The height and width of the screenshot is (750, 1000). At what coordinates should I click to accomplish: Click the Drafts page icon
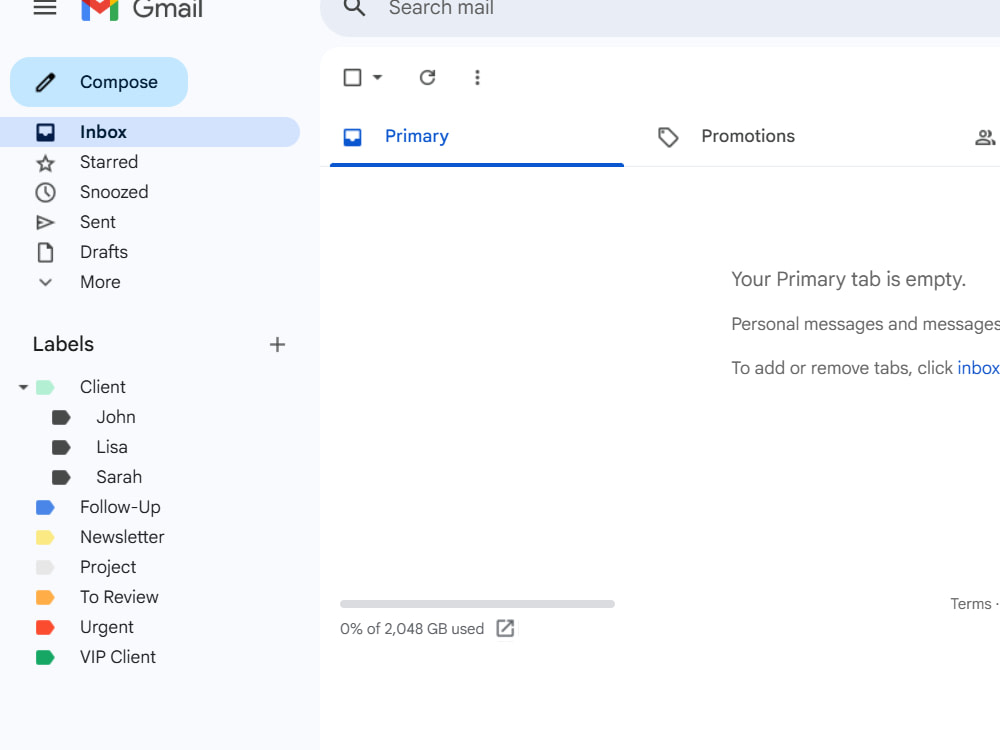(45, 253)
